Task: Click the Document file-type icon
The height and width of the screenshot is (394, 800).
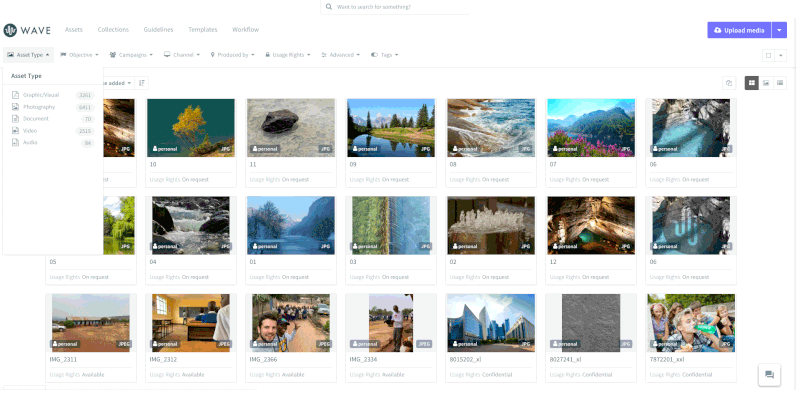Action: click(15, 118)
